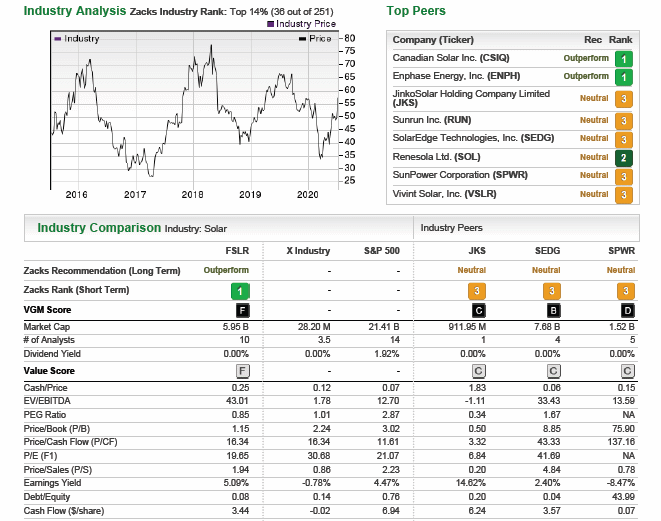Click JKS Zacks Rank 3 badge in comparison table
The width and height of the screenshot is (661, 521).
(477, 291)
